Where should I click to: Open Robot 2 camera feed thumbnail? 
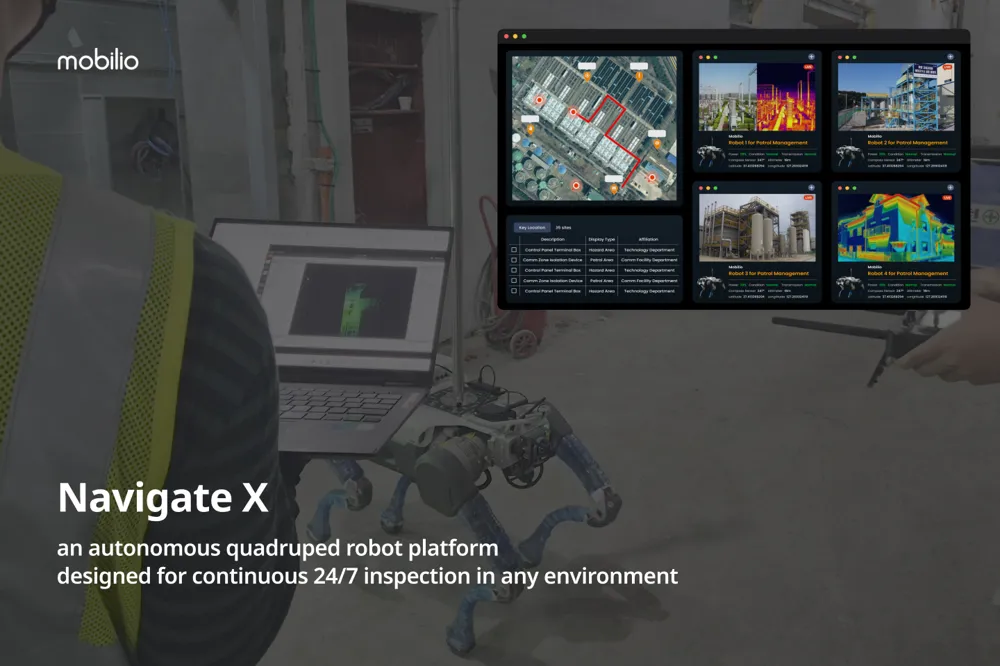tap(895, 97)
